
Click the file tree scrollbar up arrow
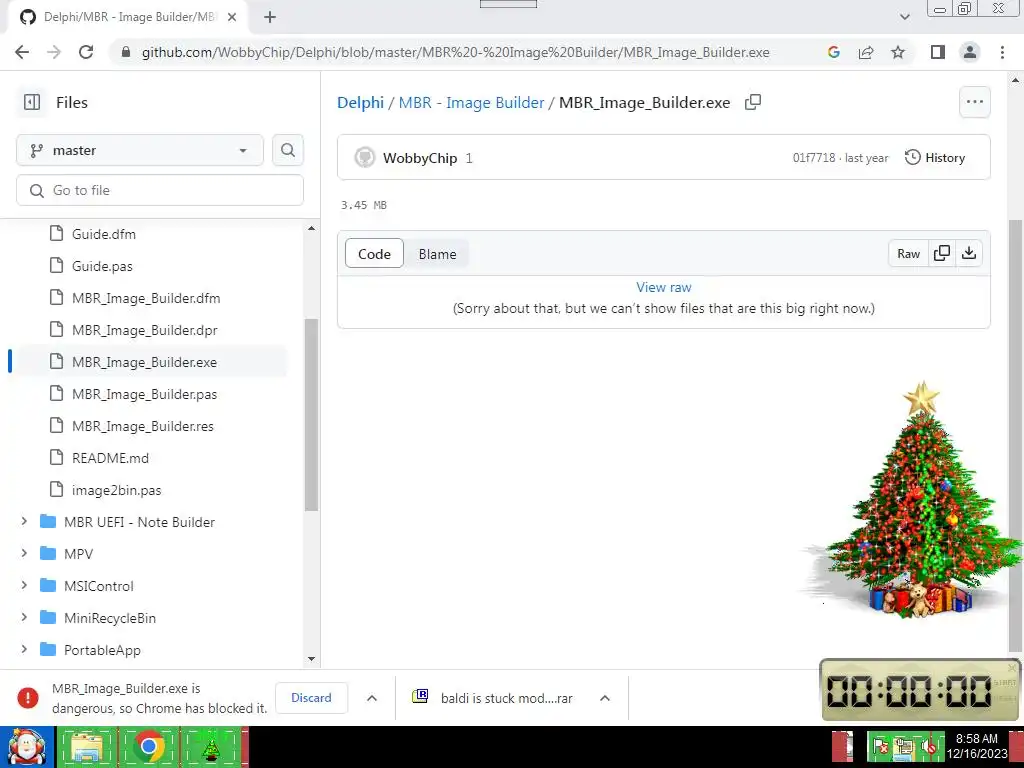point(312,228)
